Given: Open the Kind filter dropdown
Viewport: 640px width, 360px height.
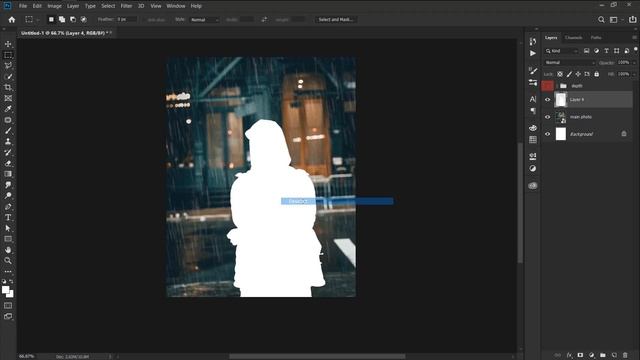Looking at the screenshot, I should [x=562, y=51].
